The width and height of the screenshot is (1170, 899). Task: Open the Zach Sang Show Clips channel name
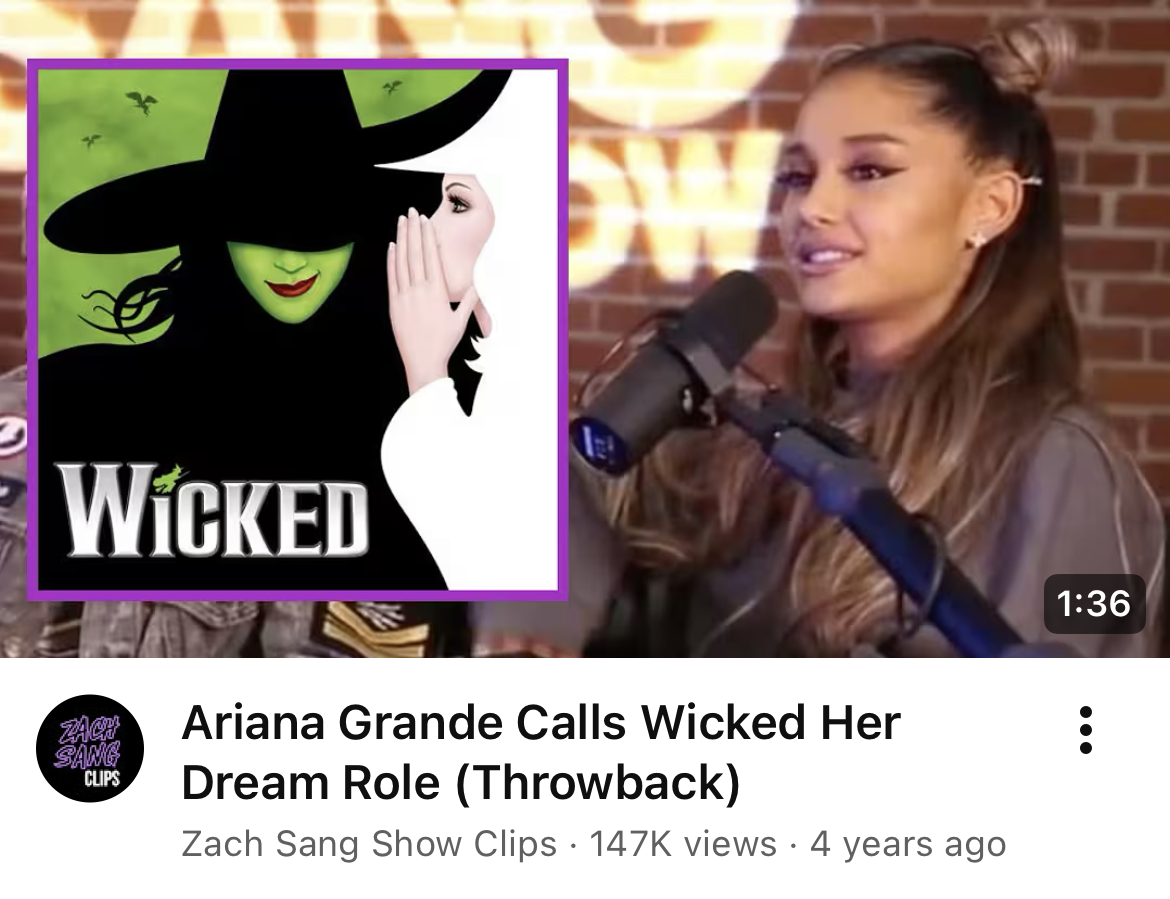tap(369, 844)
